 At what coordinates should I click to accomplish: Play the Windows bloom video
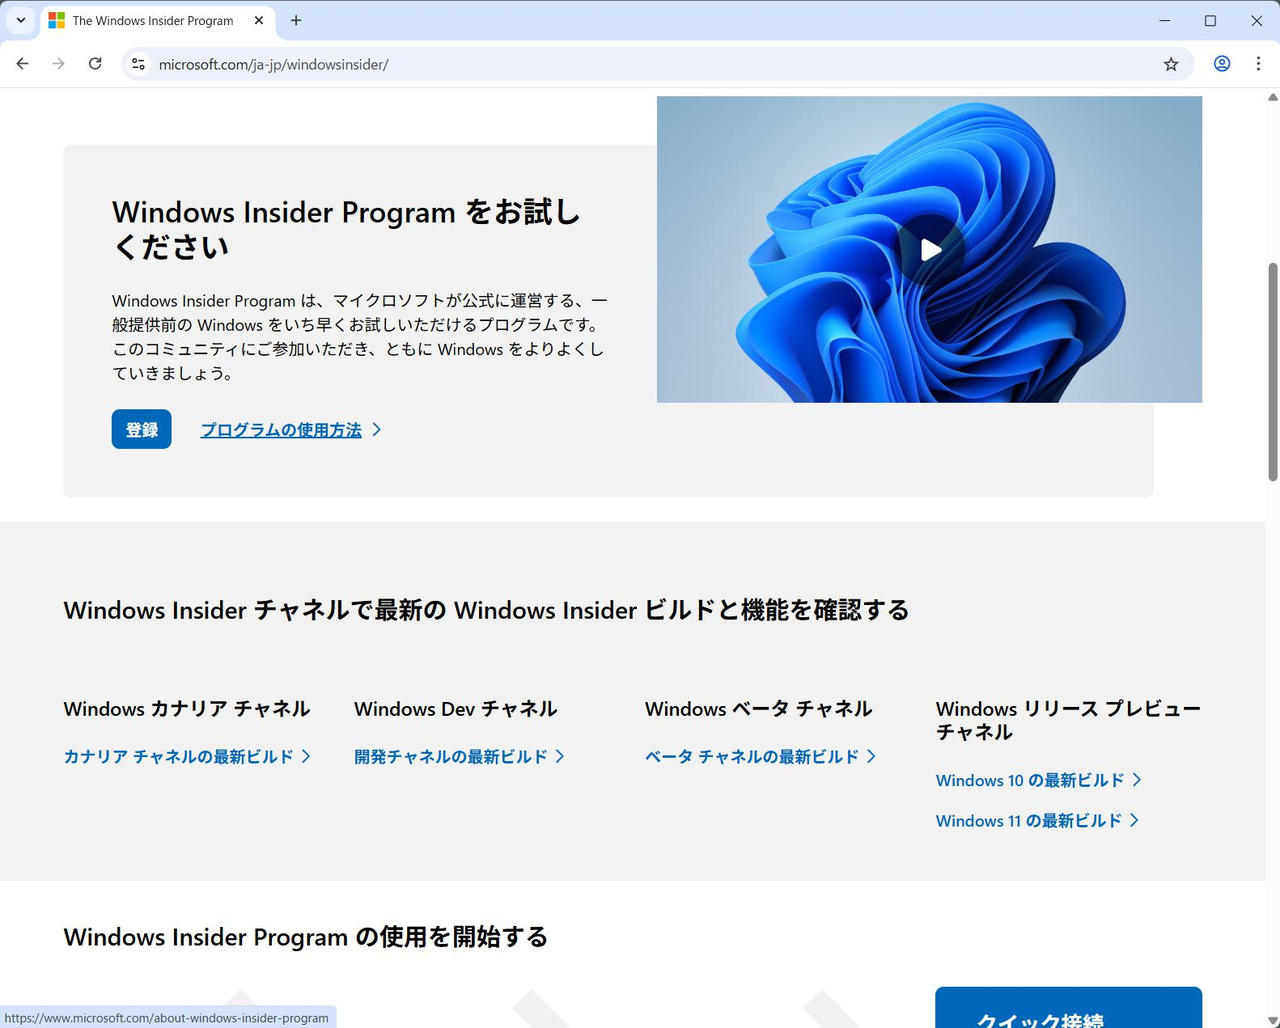click(930, 249)
